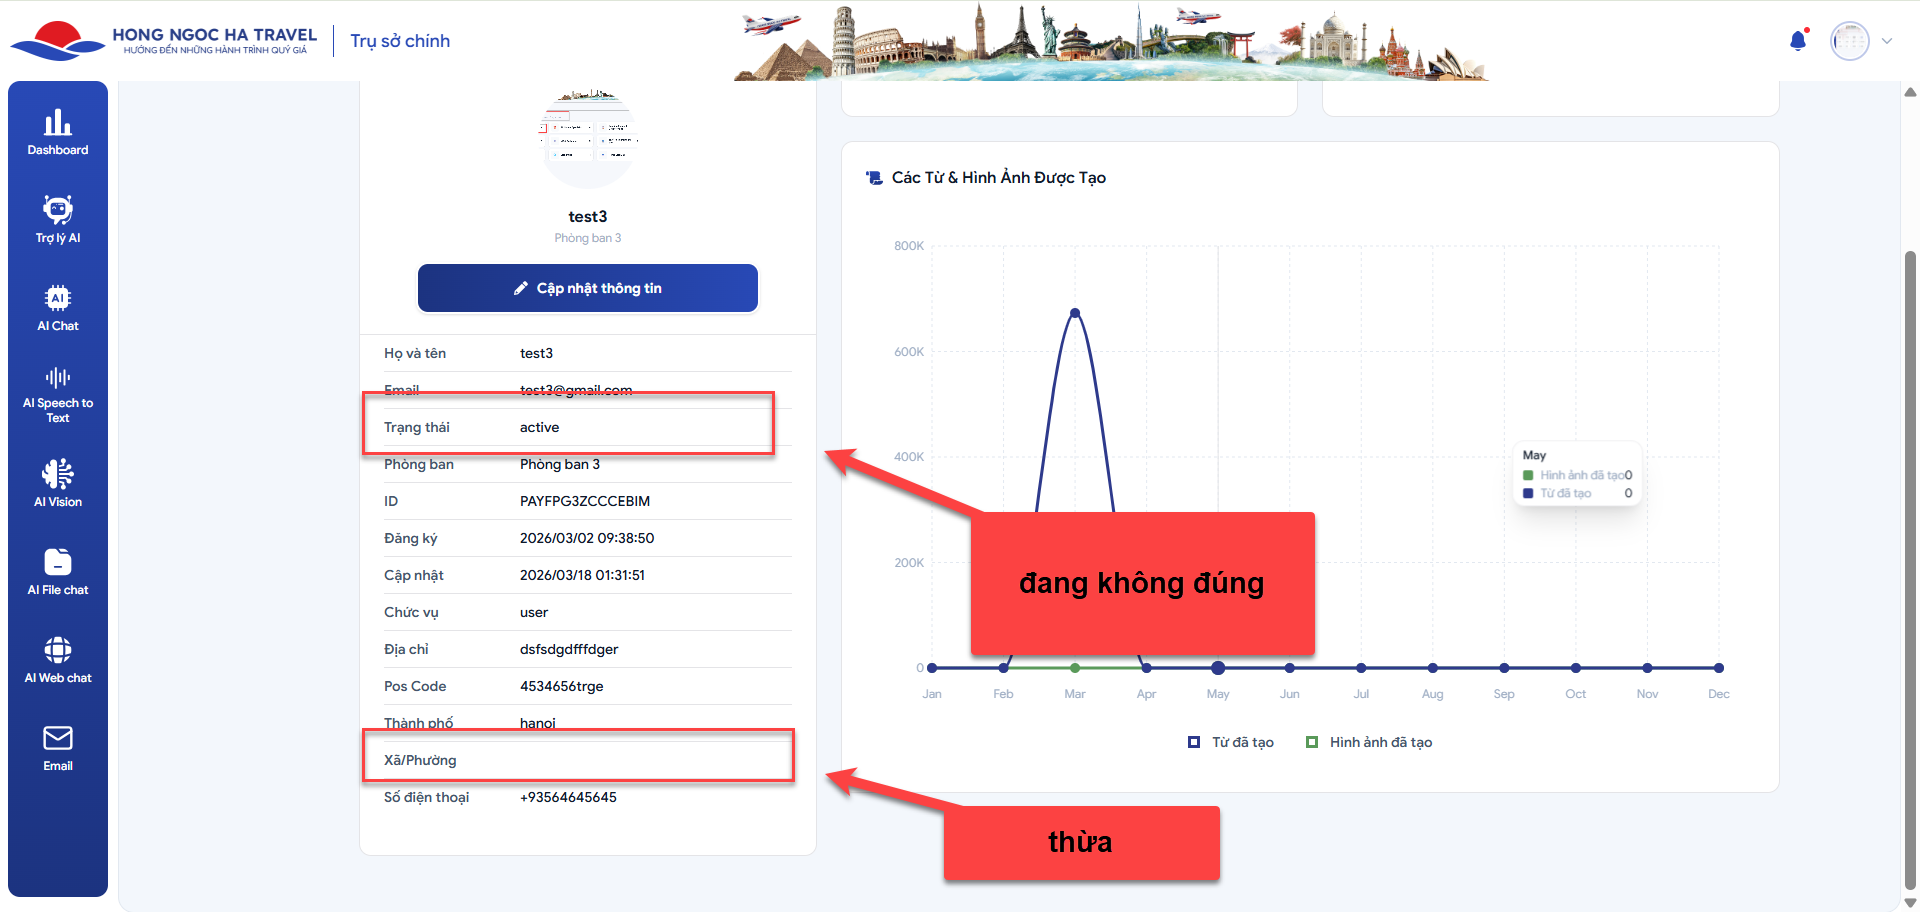Toggle the 'Hình ảnh đã tạo' chart legend
The width and height of the screenshot is (1920, 912).
click(x=1369, y=742)
